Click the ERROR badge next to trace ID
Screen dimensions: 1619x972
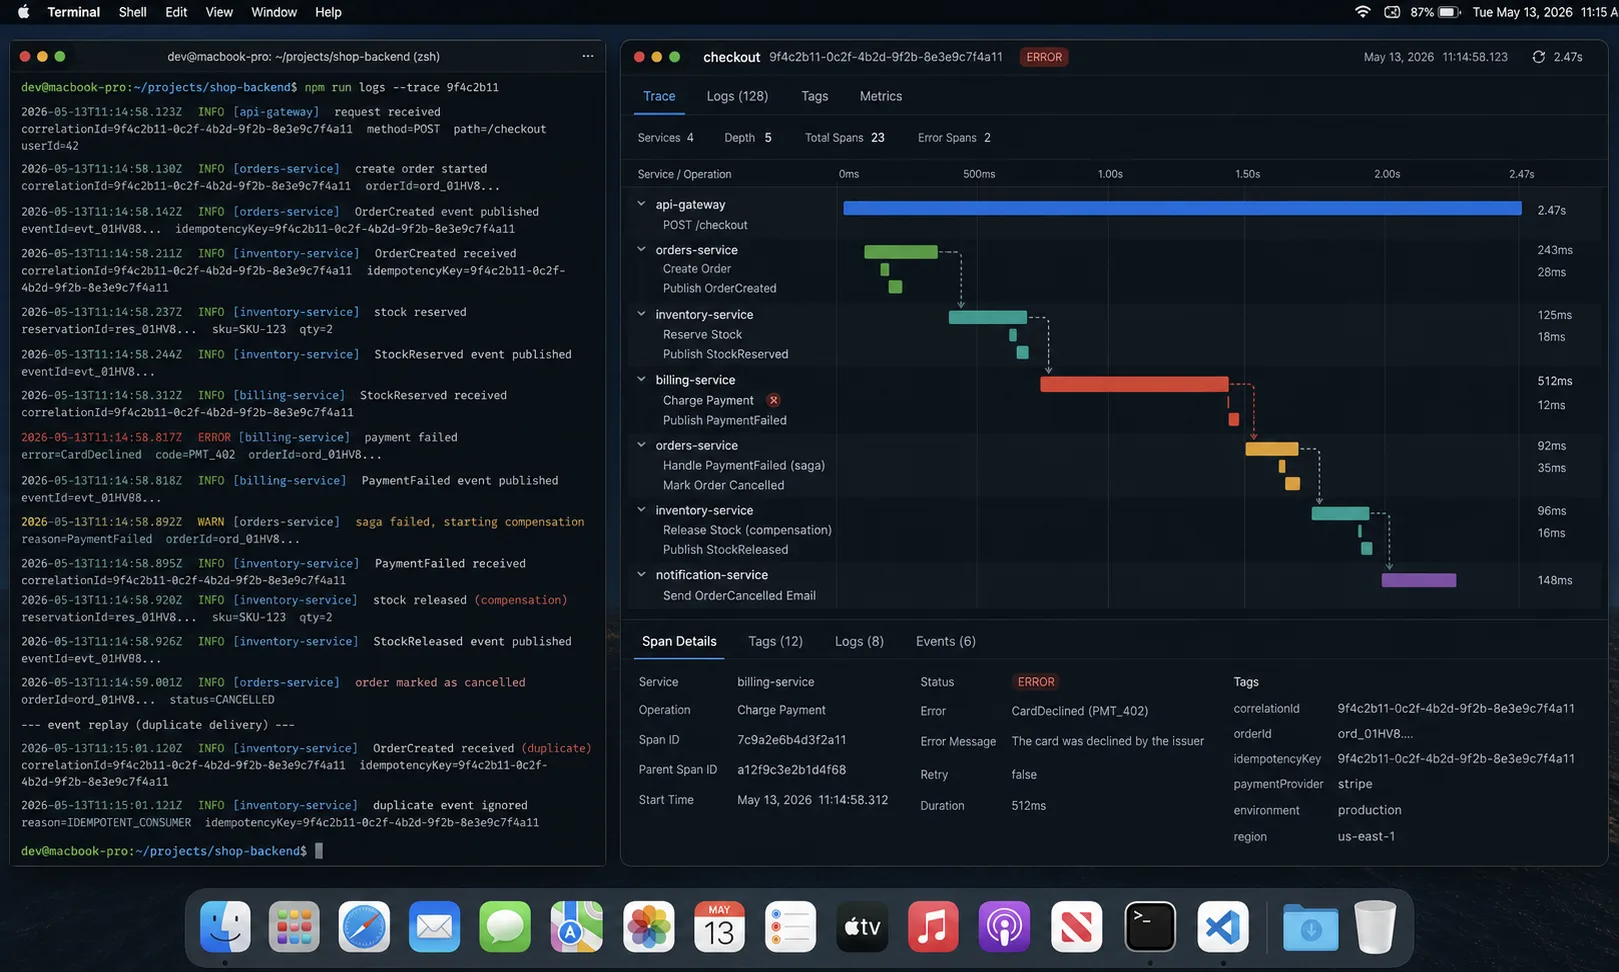pos(1044,57)
